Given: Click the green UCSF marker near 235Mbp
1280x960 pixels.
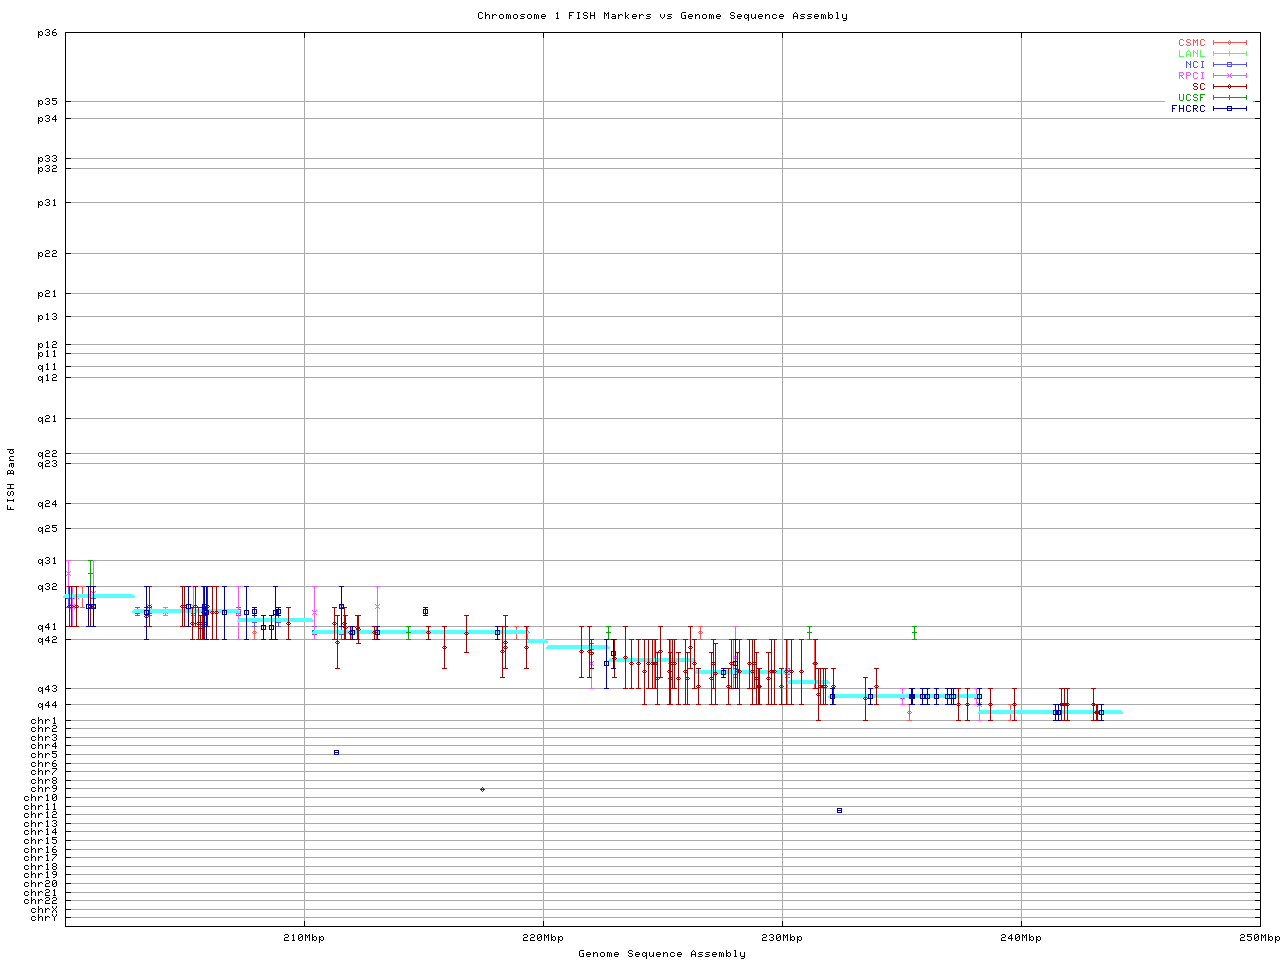Looking at the screenshot, I should click(914, 632).
